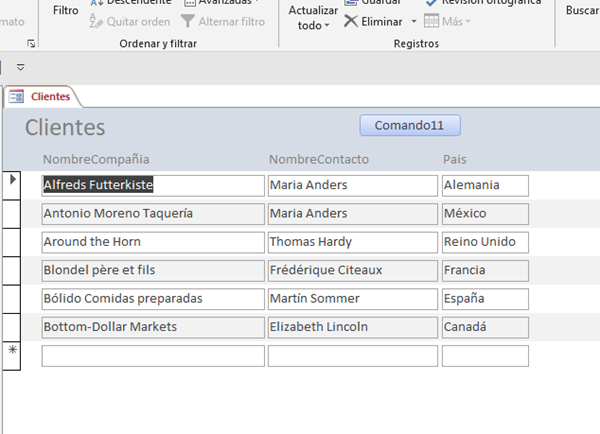Click the Quitar orden sort-clear icon

[96, 21]
